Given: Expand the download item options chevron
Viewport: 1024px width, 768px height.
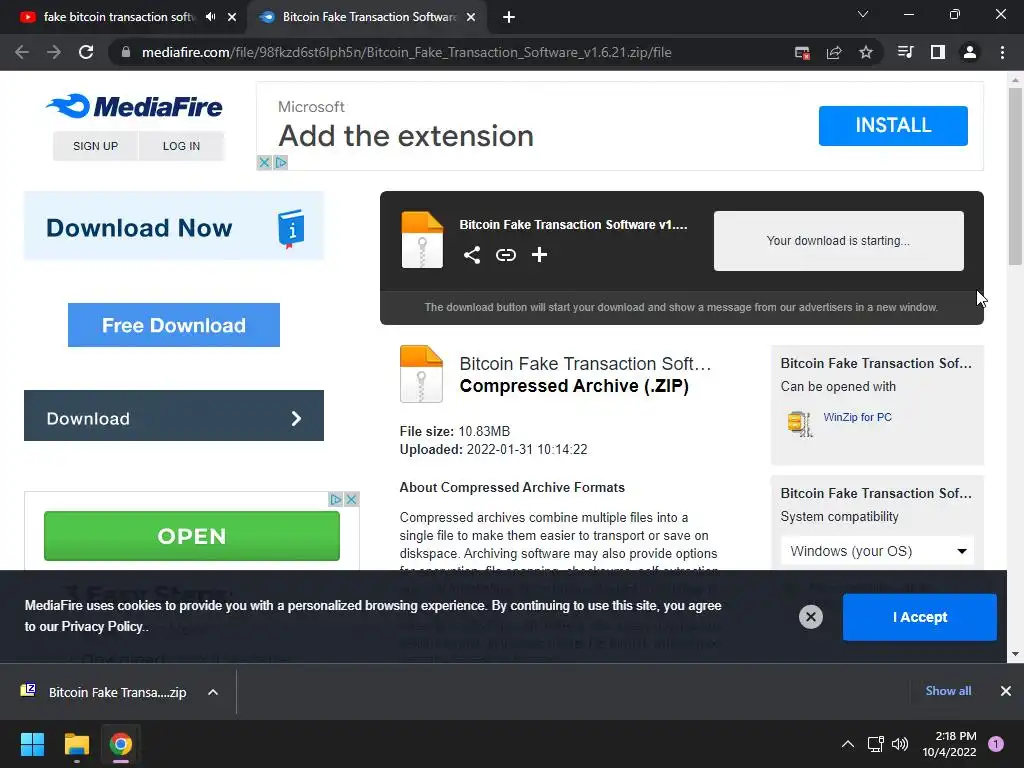Looking at the screenshot, I should click(213, 692).
